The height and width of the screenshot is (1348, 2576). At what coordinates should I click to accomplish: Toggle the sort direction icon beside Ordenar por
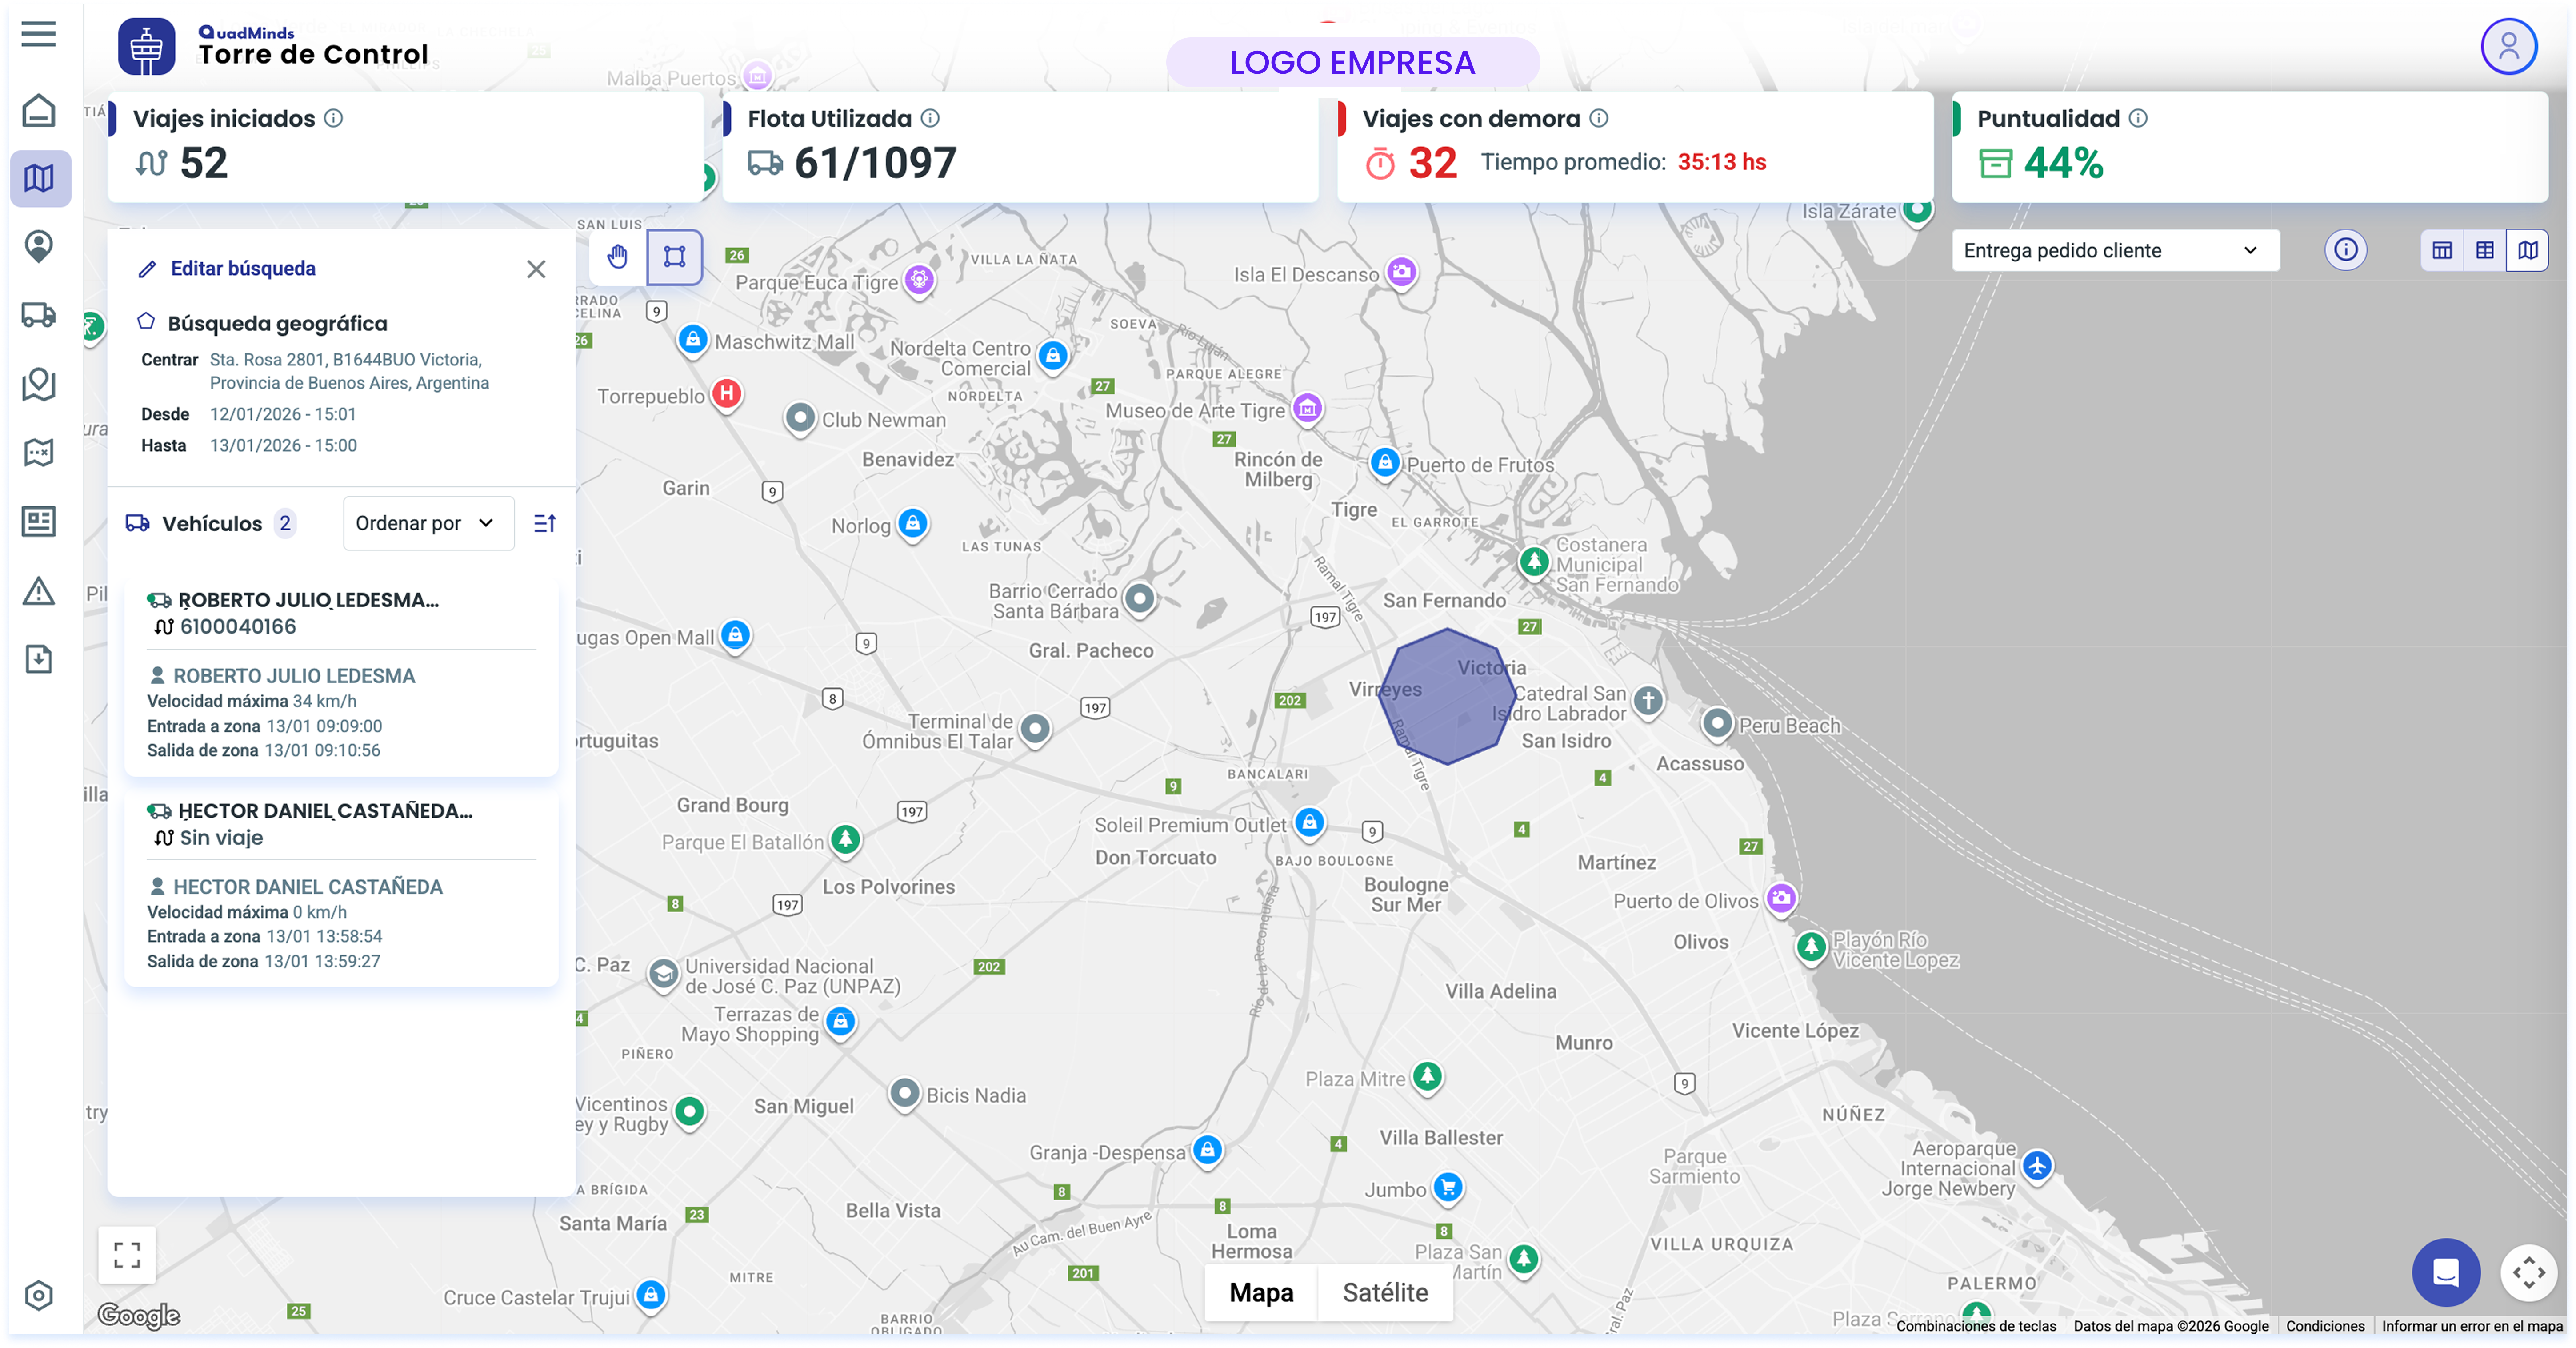[545, 523]
